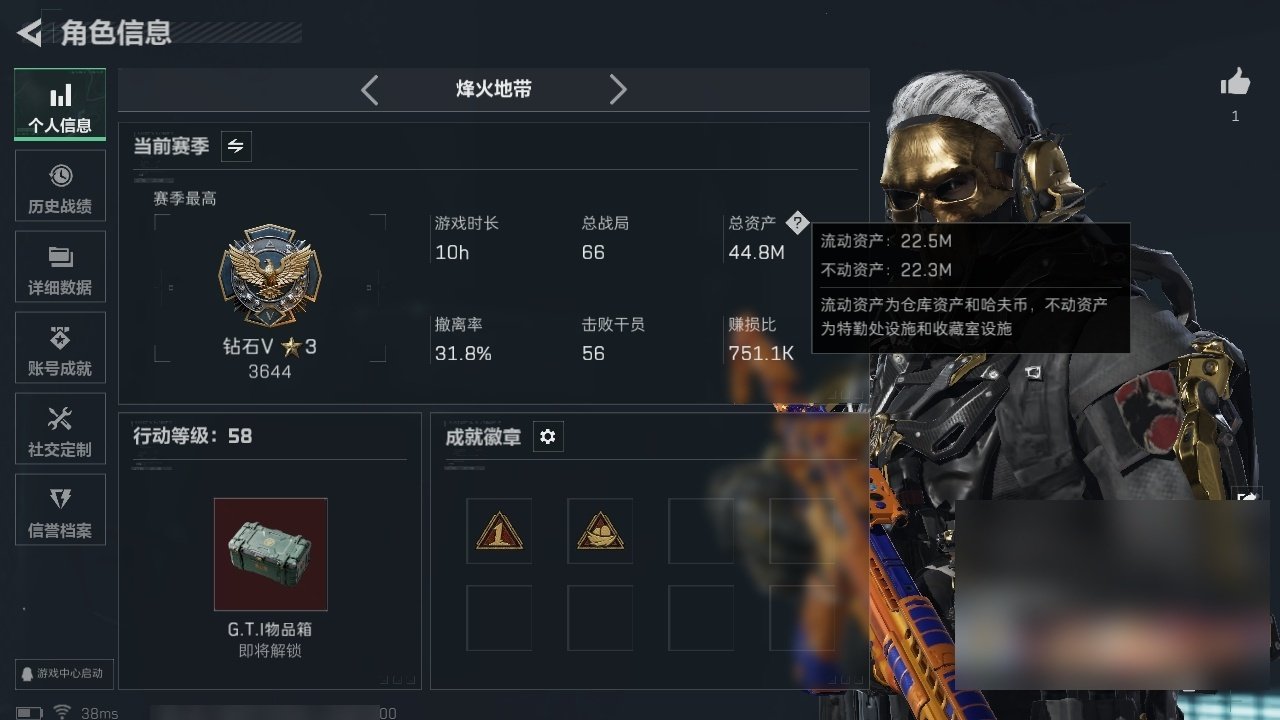Select the 详细数据 folder icon tab
The height and width of the screenshot is (720, 1280).
(60, 267)
